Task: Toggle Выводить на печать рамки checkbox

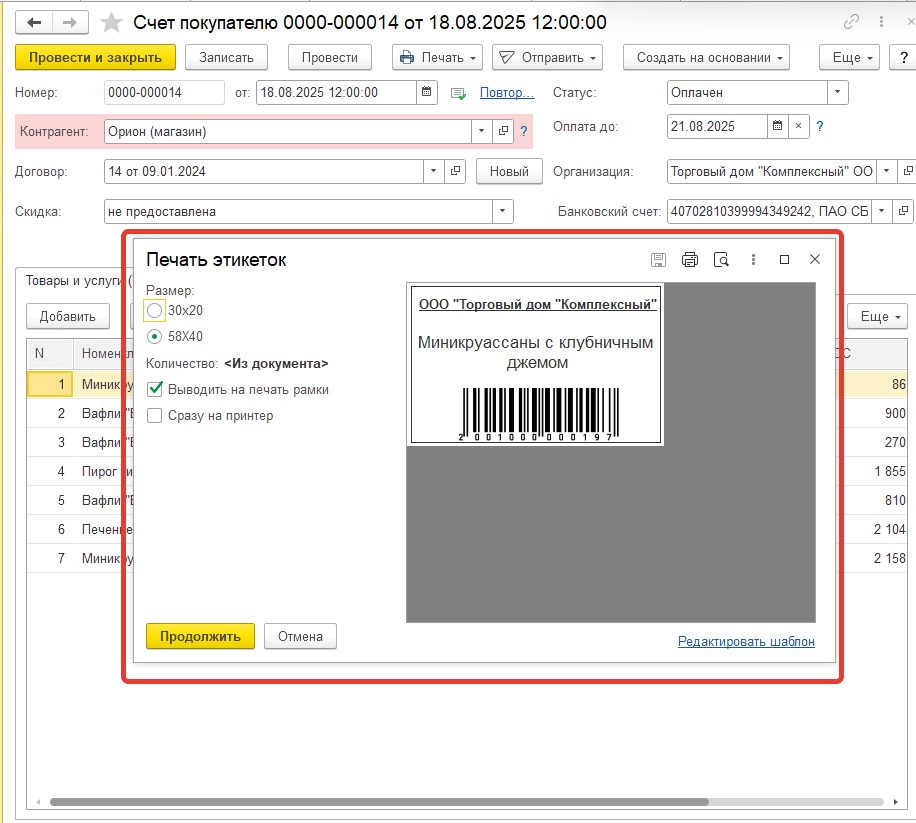Action: tap(154, 389)
